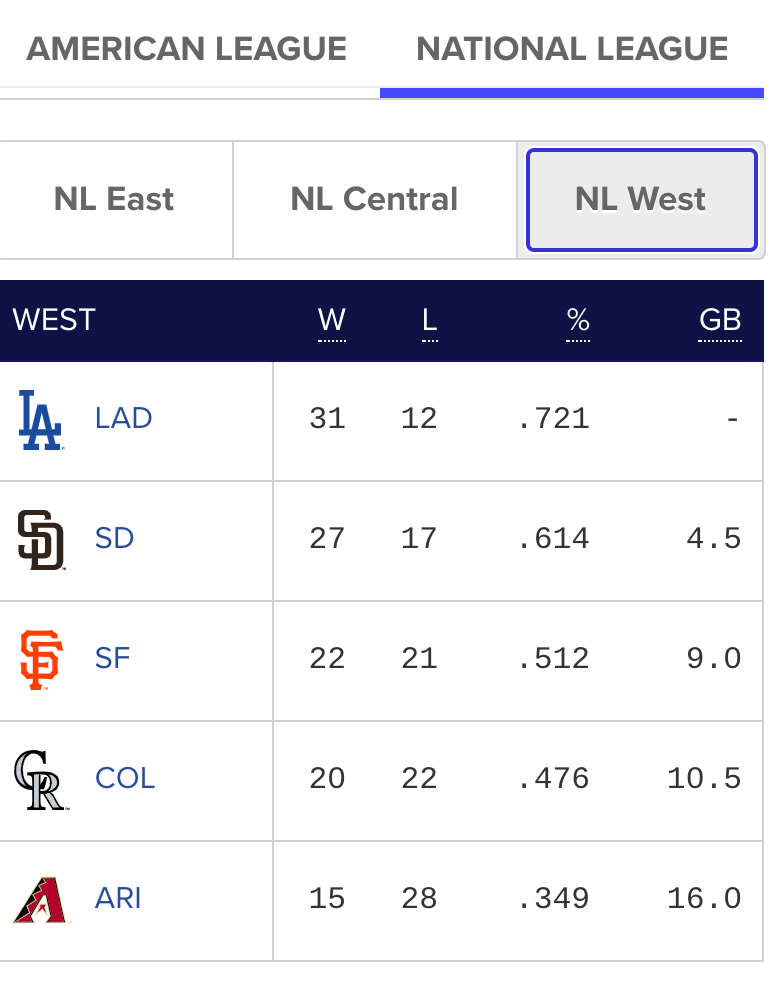Image resolution: width=782 pixels, height=988 pixels.
Task: Select the National League tab
Action: pyautogui.click(x=572, y=49)
